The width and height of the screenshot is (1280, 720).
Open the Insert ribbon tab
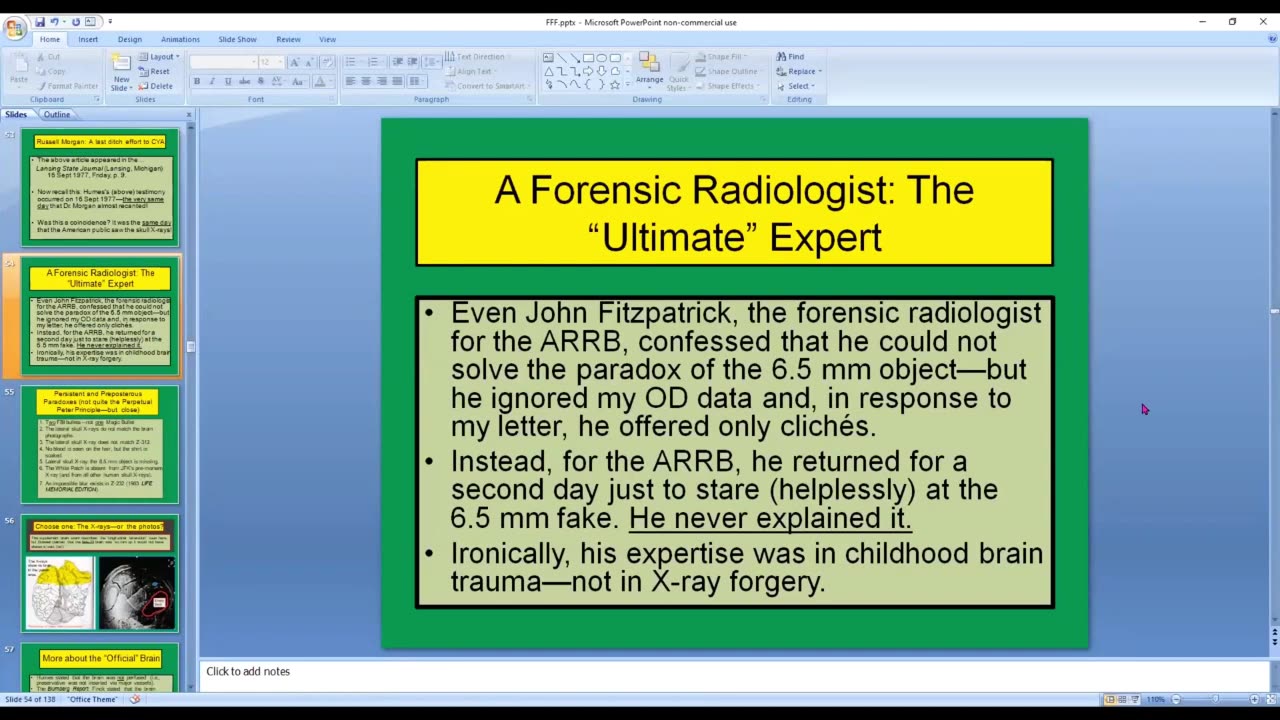point(88,39)
